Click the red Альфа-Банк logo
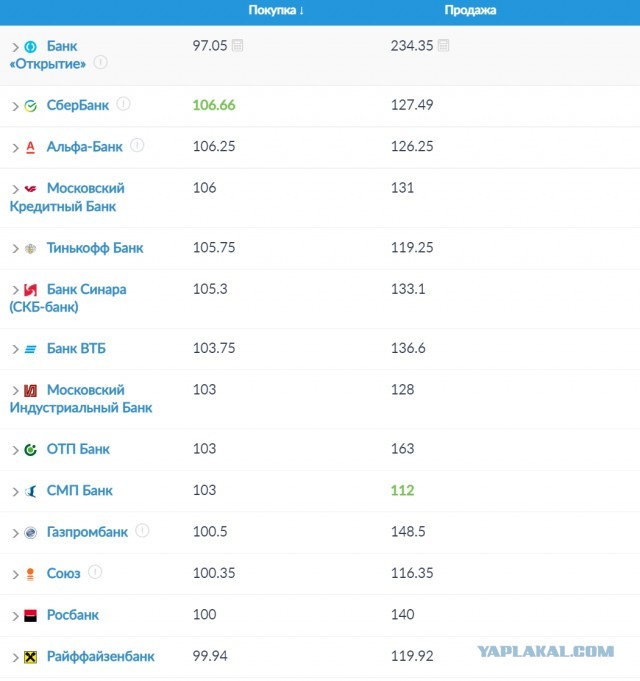Image resolution: width=640 pixels, height=681 pixels. (30, 148)
